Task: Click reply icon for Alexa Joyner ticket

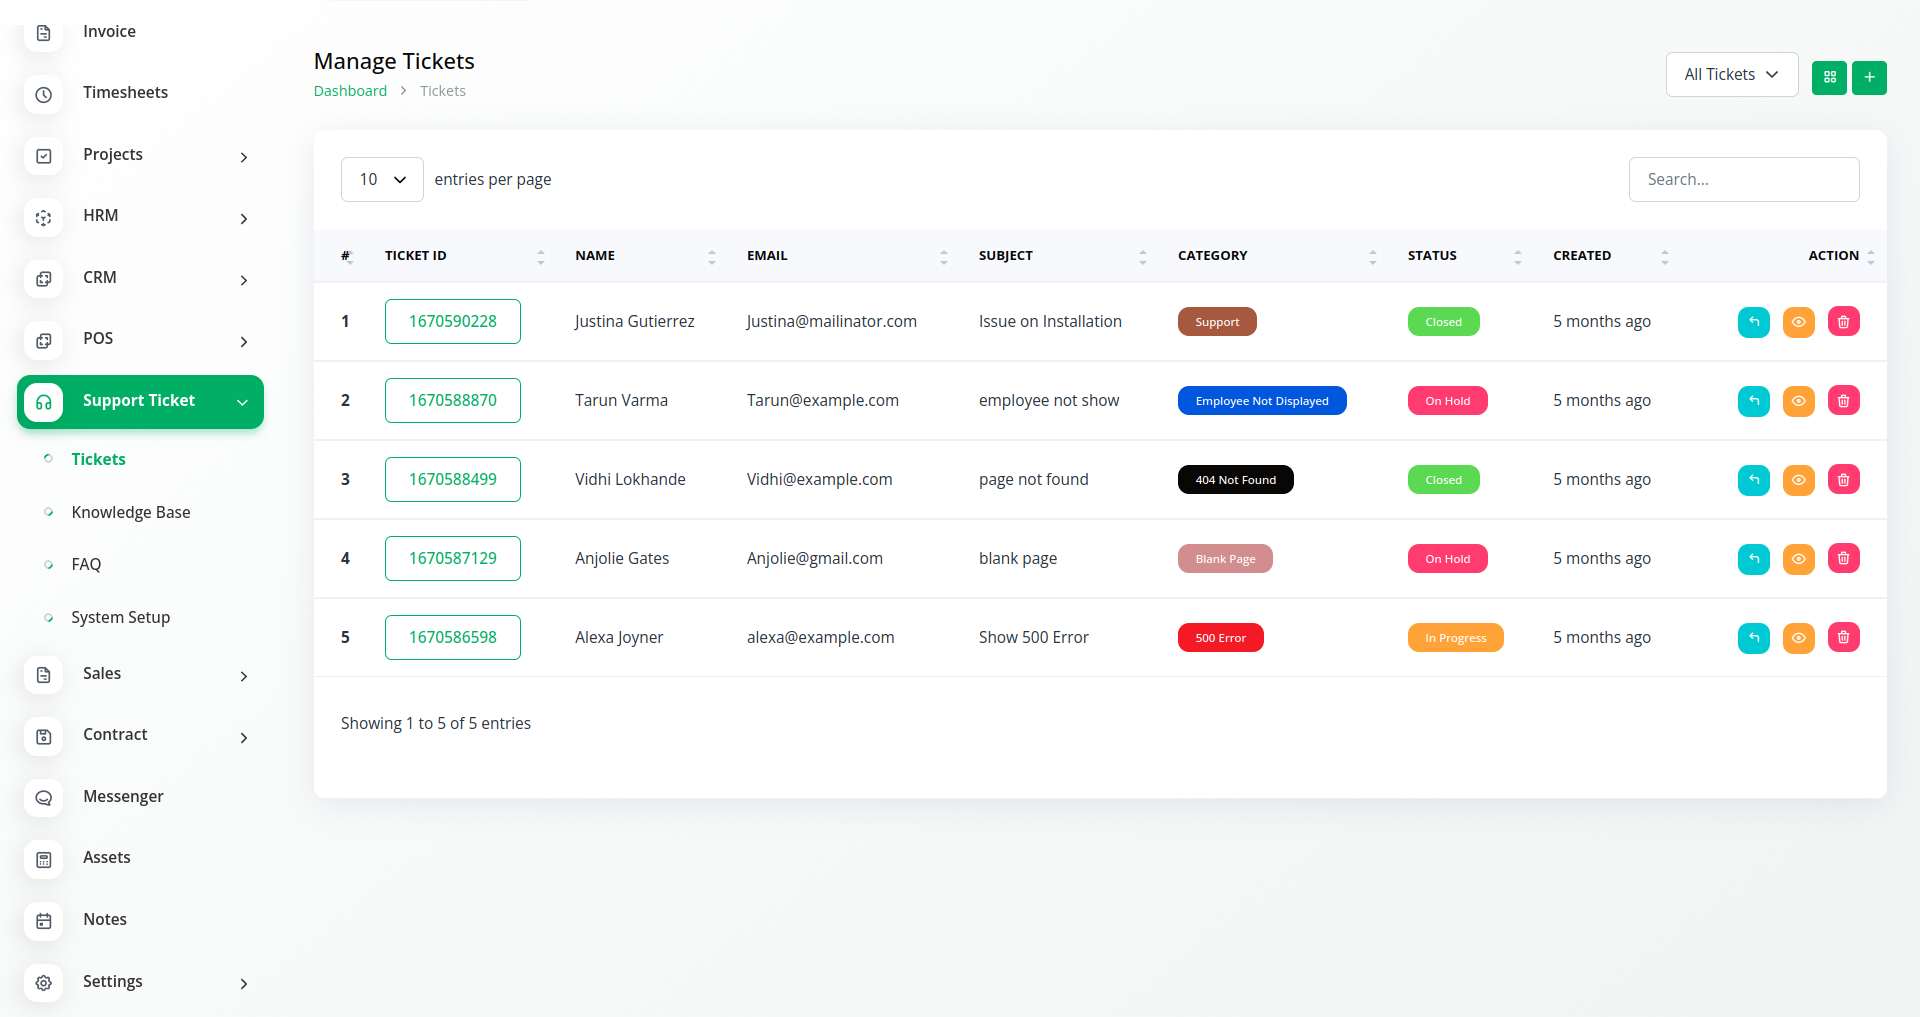Action: 1753,638
